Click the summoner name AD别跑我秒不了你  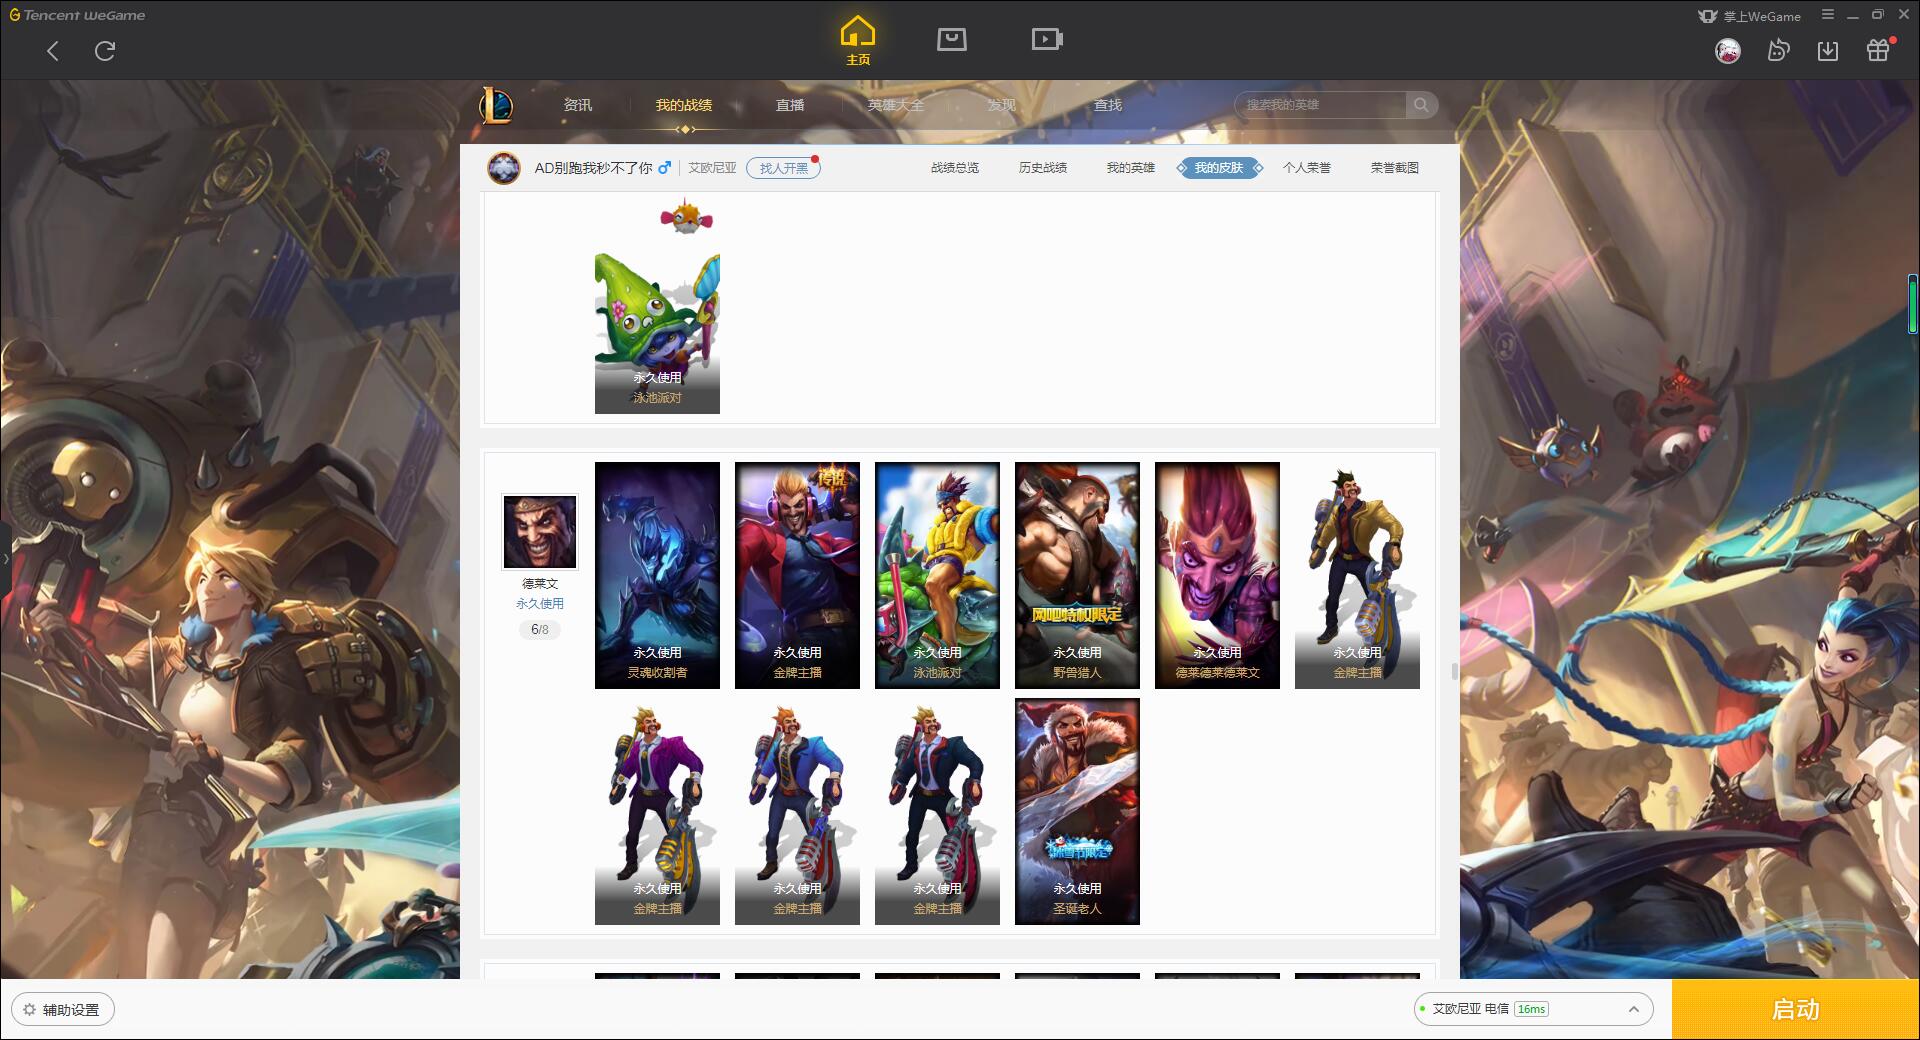(x=593, y=168)
